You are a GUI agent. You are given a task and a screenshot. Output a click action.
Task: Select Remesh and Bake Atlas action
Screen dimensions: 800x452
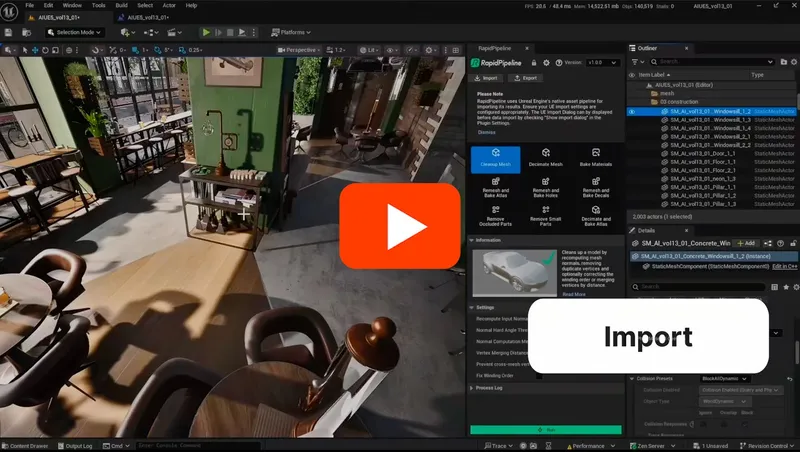coord(495,187)
